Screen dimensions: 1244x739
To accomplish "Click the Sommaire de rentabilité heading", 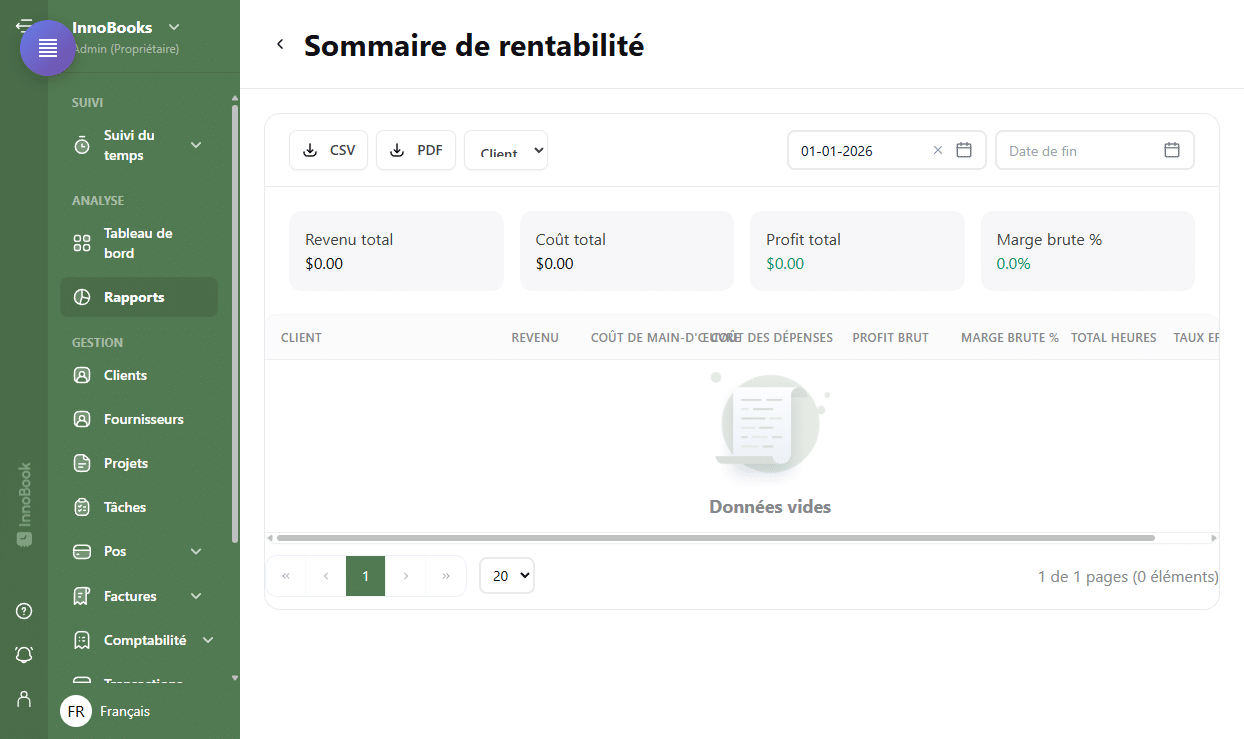I will pyautogui.click(x=474, y=45).
